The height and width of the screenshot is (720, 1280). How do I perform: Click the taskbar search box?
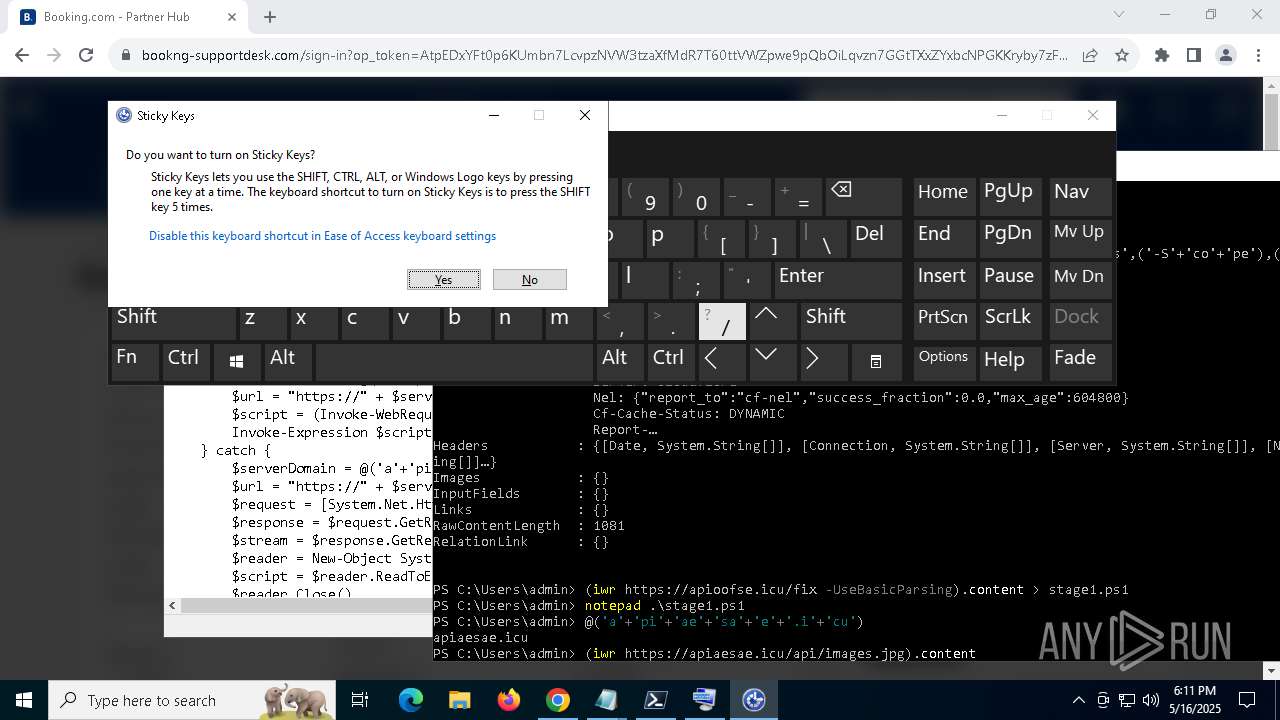tap(192, 700)
